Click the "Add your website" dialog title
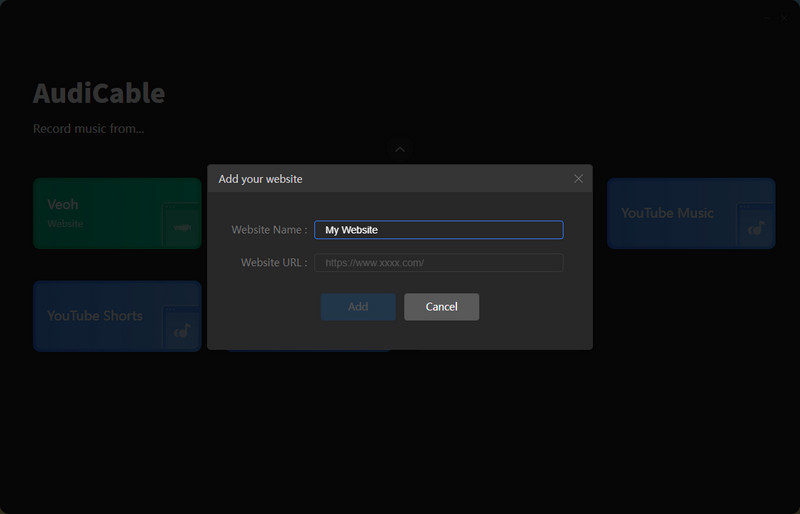 260,179
